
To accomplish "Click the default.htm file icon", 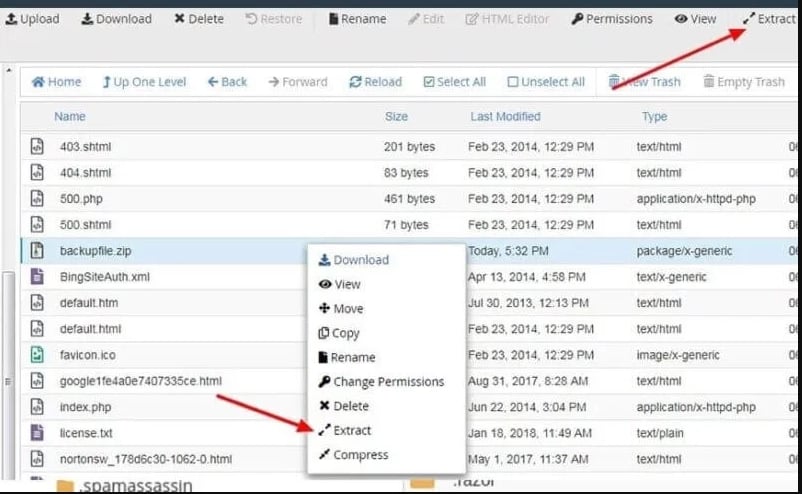I will (x=37, y=303).
